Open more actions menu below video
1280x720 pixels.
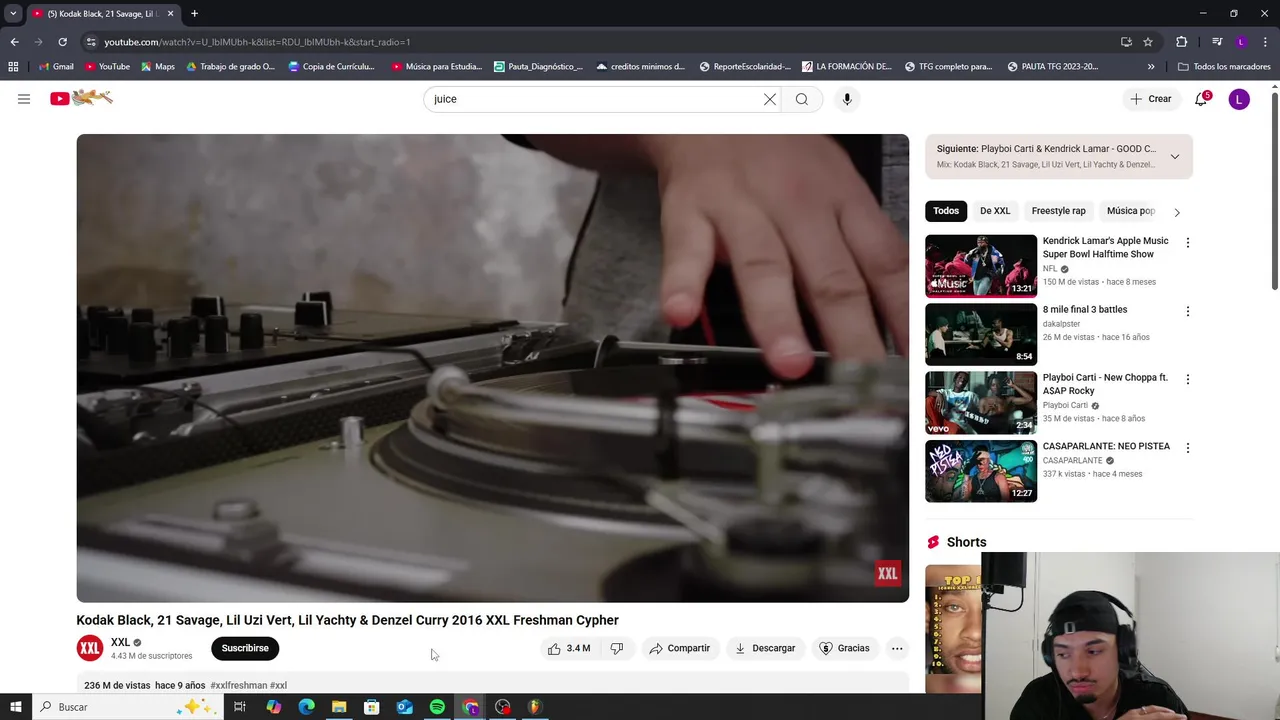point(897,648)
